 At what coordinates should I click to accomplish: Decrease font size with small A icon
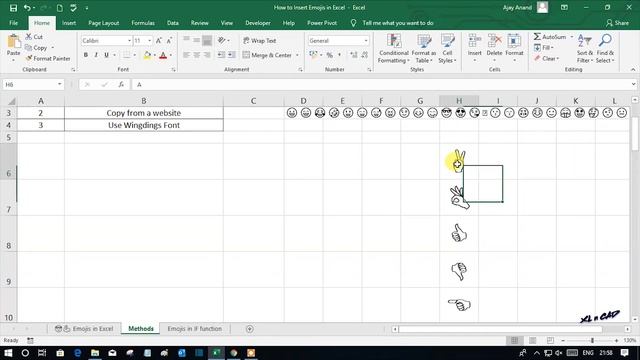coord(169,40)
